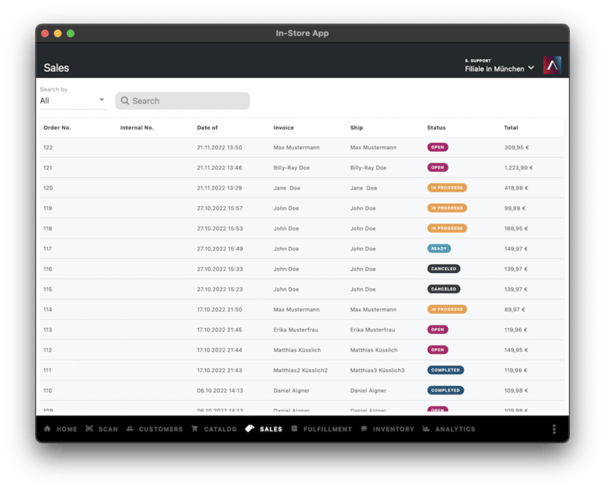
Task: Click IN PROGRESS badge of order 120
Action: point(447,188)
